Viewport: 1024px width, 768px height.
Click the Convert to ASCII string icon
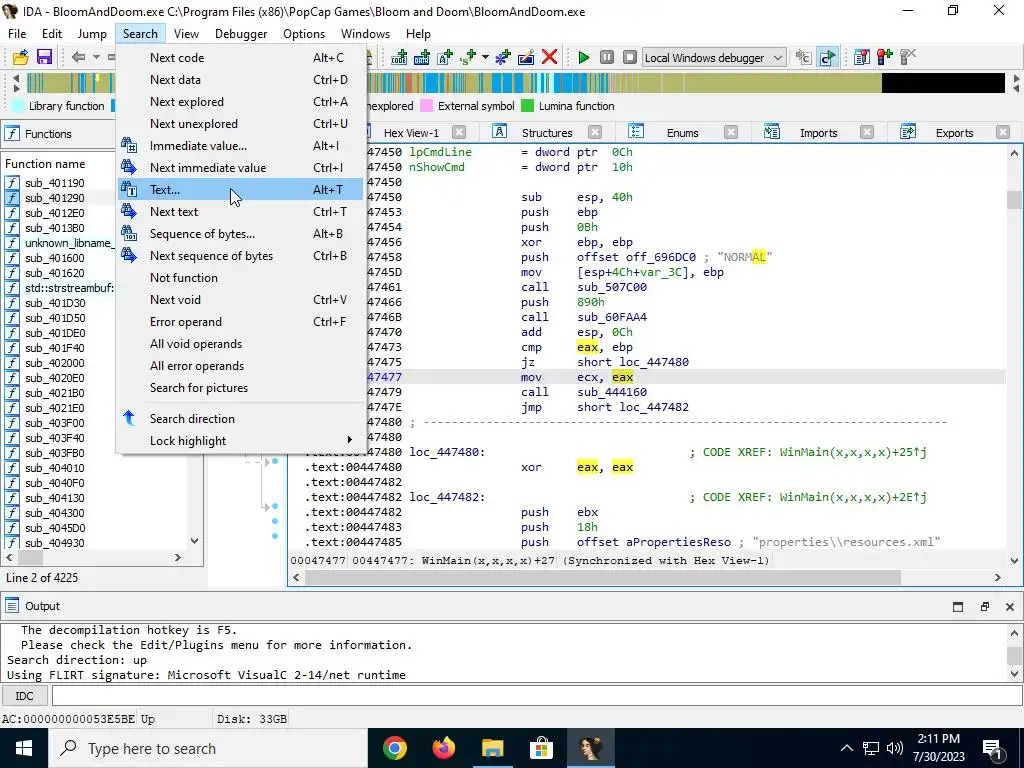click(x=445, y=57)
